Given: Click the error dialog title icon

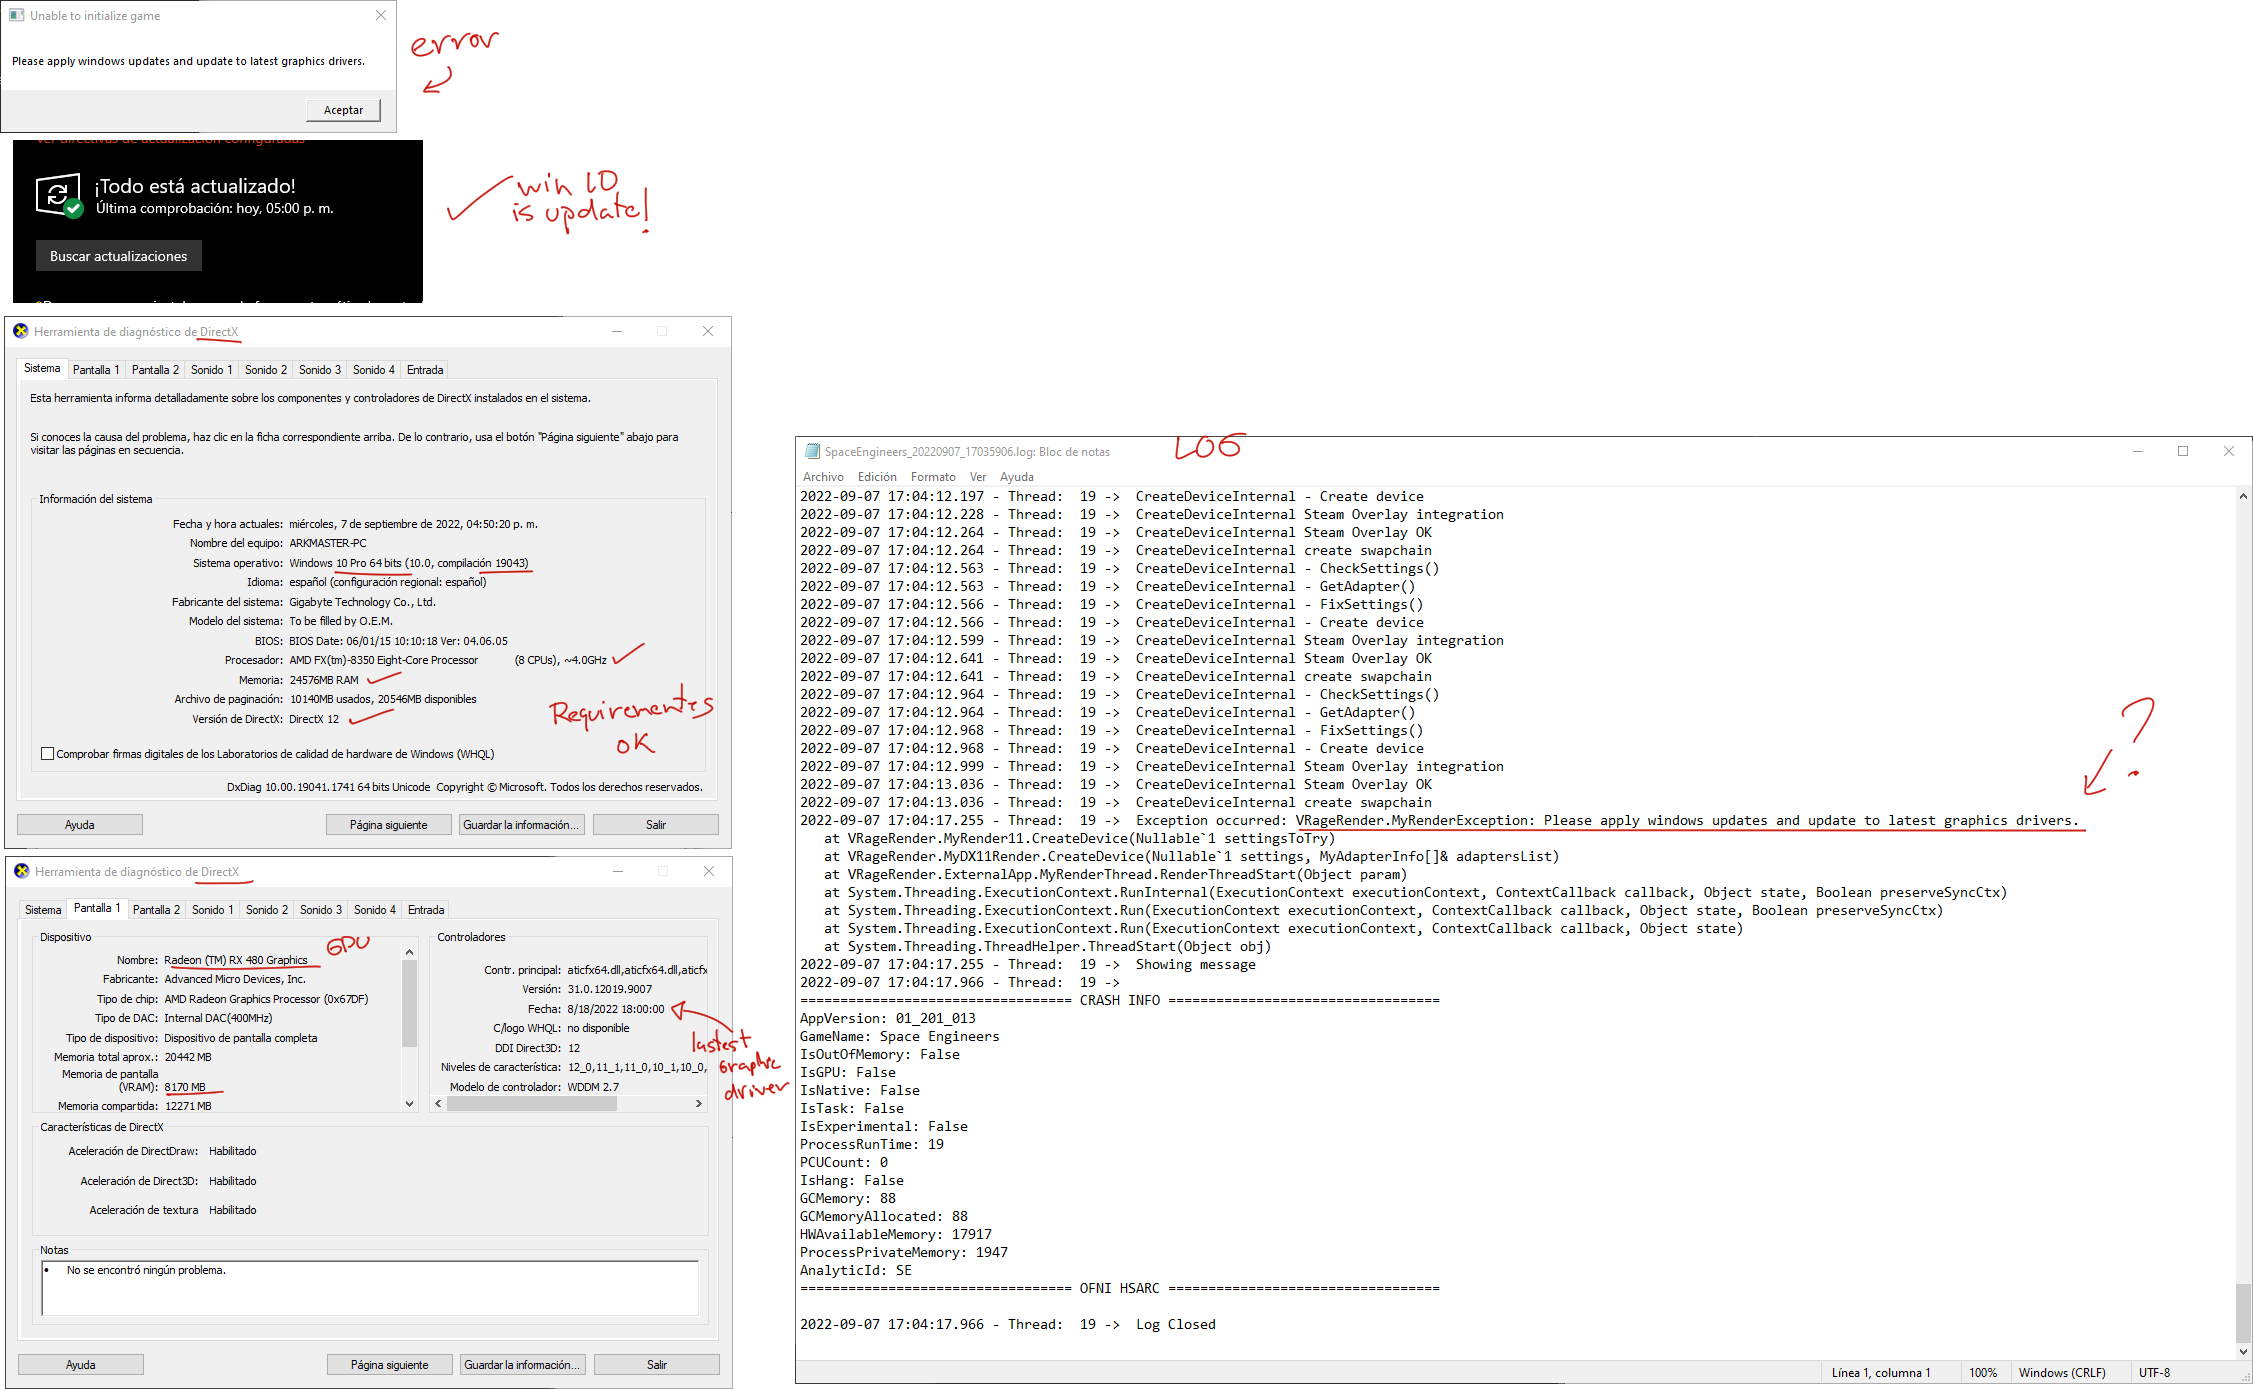Looking at the screenshot, I should [16, 15].
